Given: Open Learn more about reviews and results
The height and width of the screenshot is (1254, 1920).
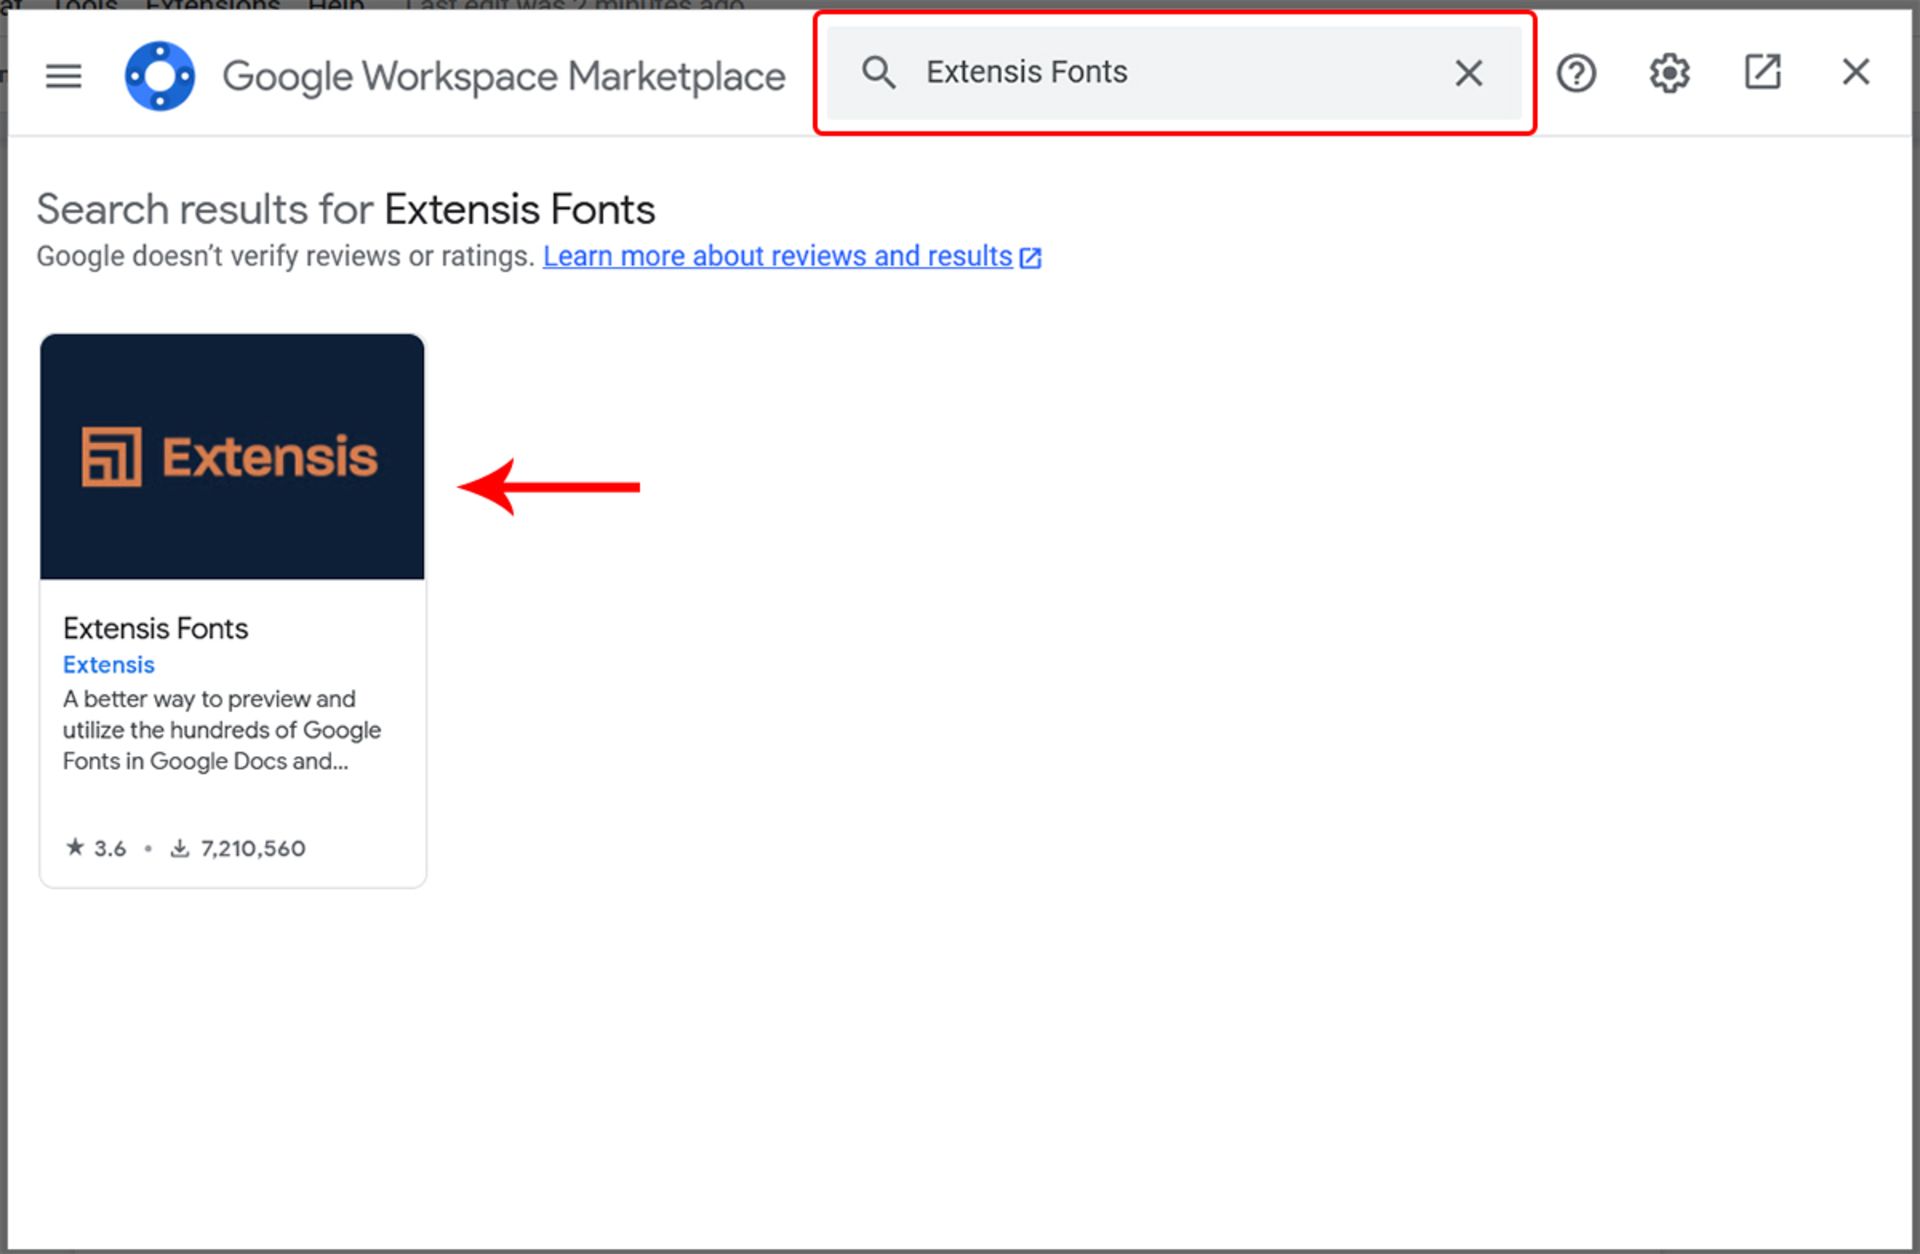Looking at the screenshot, I should (x=777, y=256).
